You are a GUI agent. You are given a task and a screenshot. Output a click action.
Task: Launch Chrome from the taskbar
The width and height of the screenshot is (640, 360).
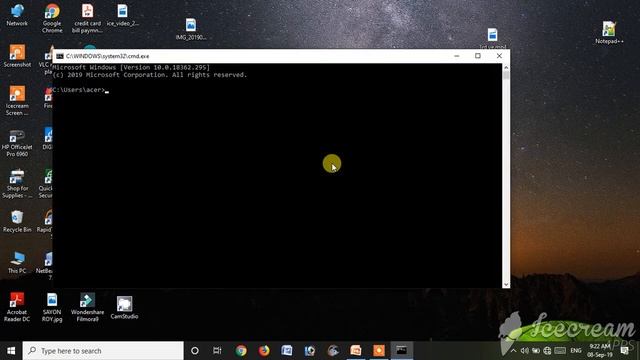click(241, 351)
